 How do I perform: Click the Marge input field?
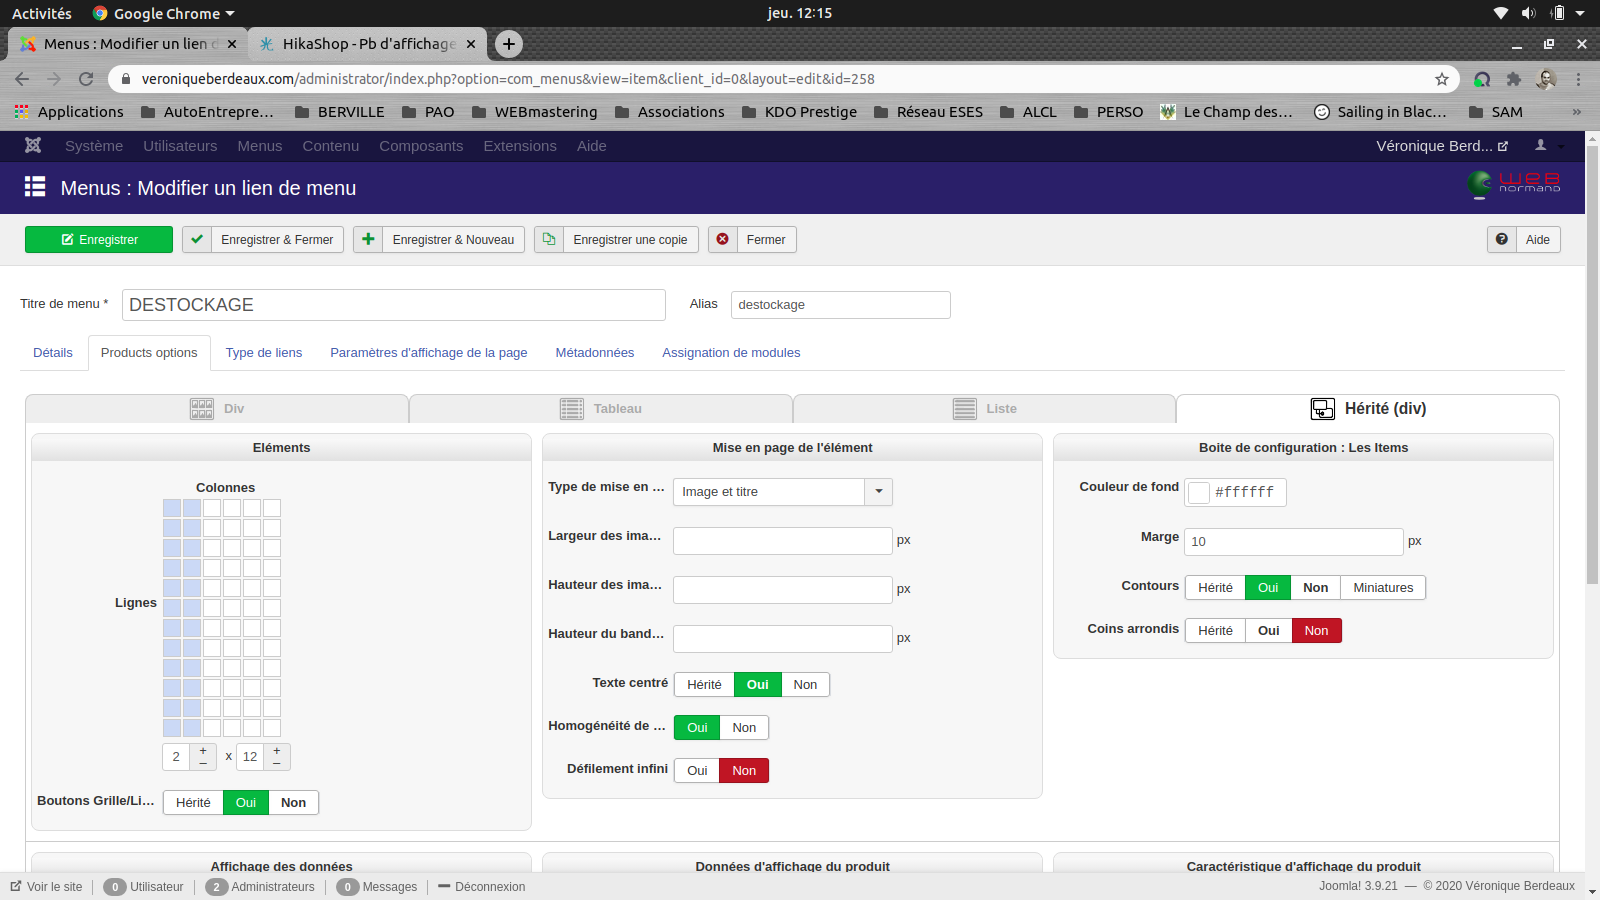1294,542
